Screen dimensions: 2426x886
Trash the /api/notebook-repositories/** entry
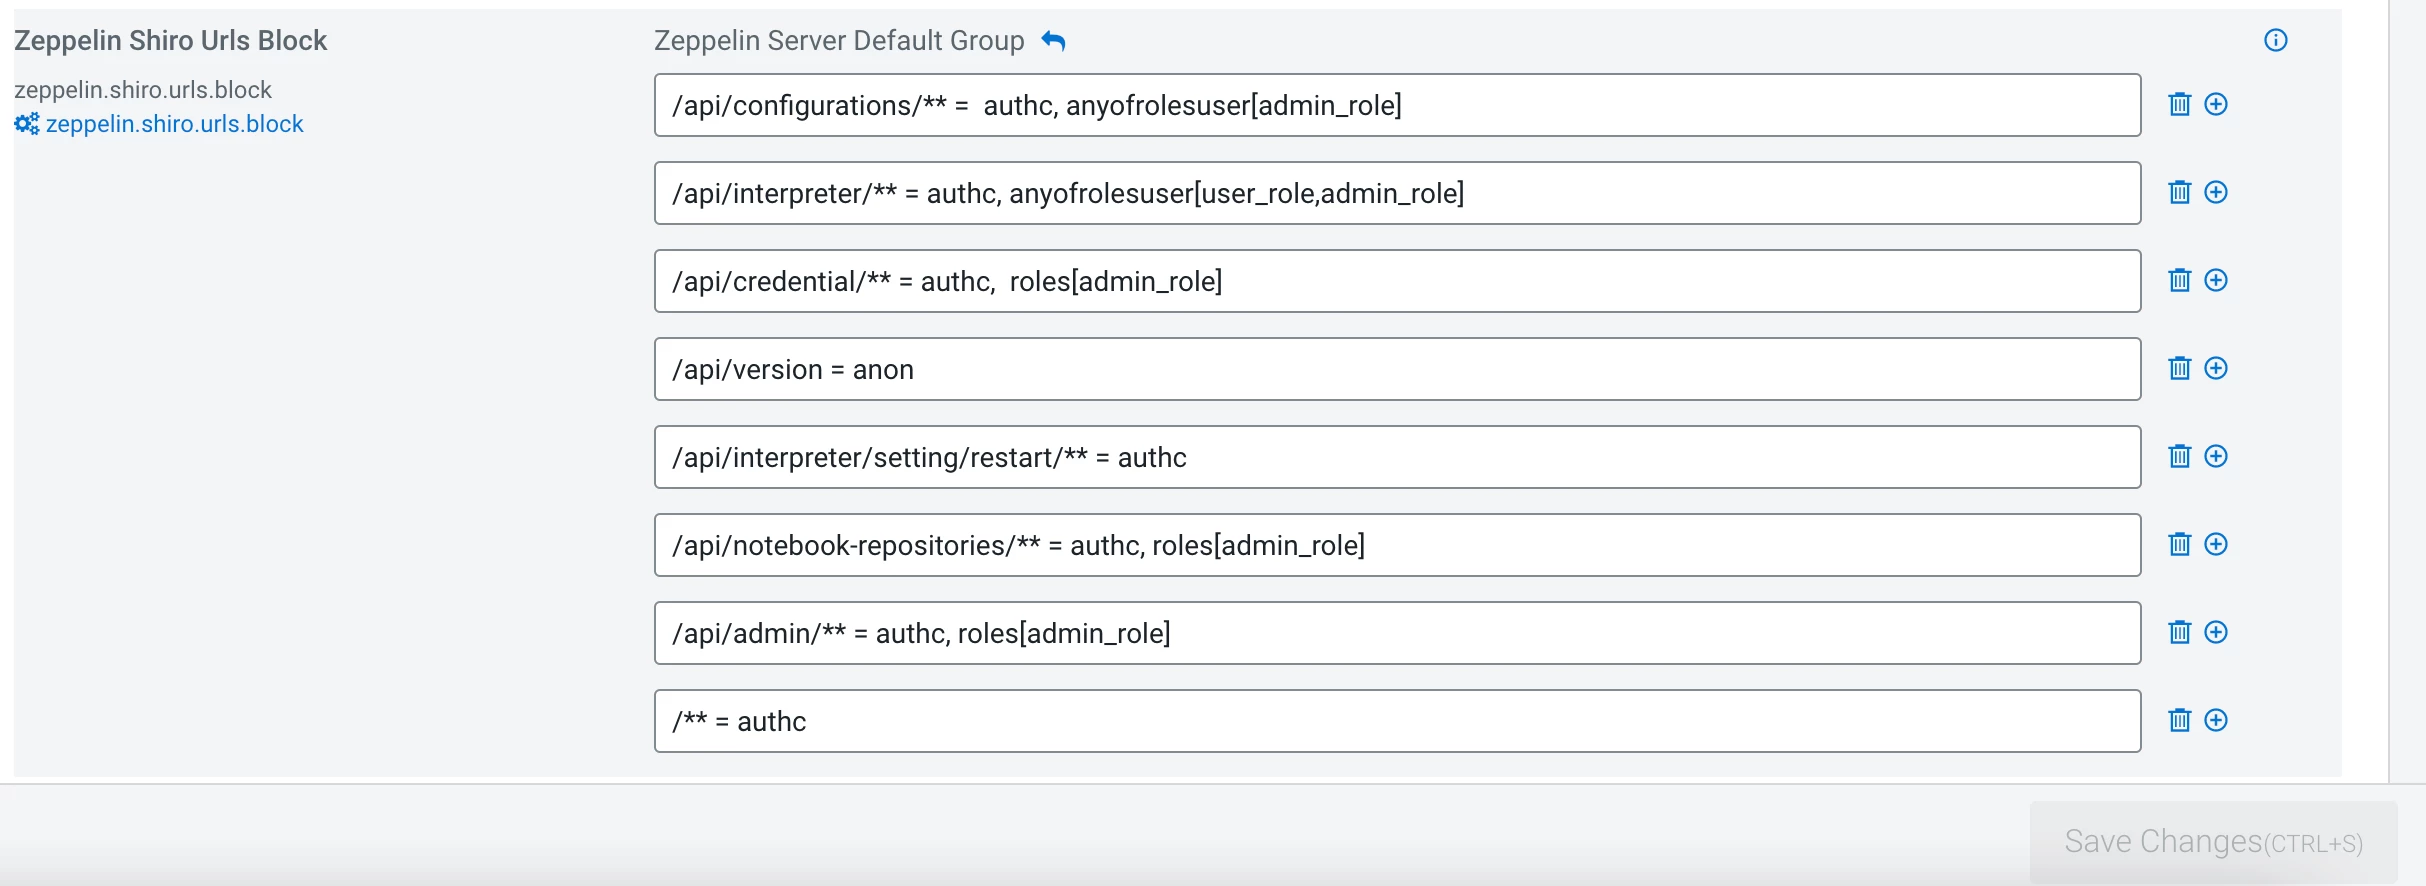pos(2180,544)
